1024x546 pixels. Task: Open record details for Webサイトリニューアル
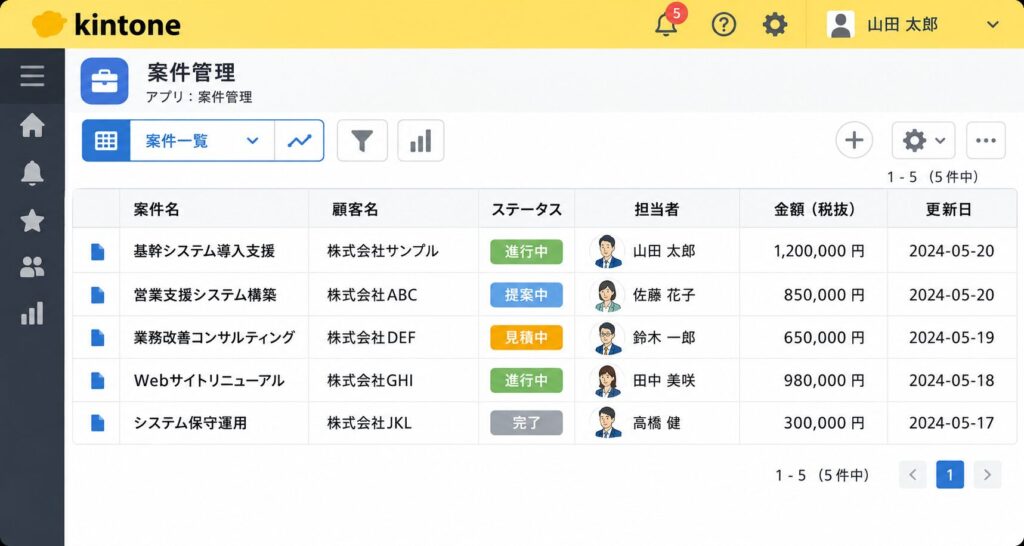[97, 380]
